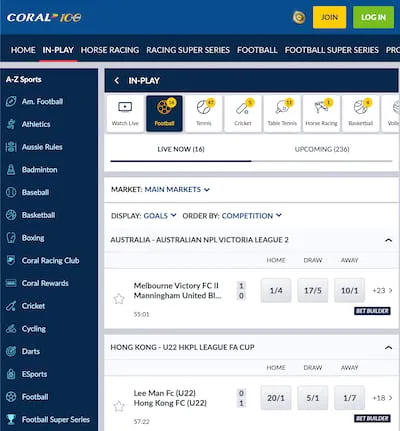400x431 pixels.
Task: Bet on away odds 1/7
Action: click(349, 398)
